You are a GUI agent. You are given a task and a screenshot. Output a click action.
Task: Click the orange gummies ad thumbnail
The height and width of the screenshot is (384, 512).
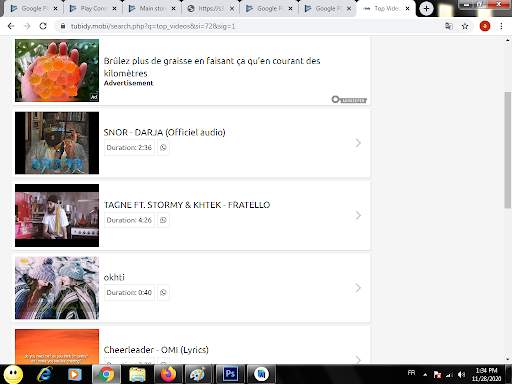point(57,70)
